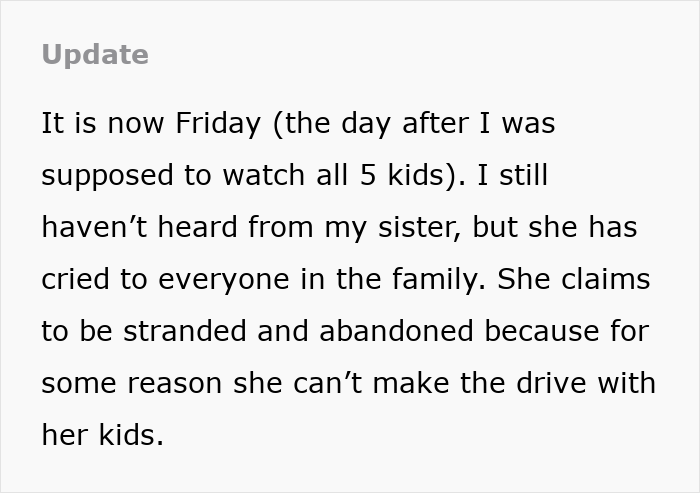Click the word "drive" near the end
Viewport: 700px width, 493px height.
click(x=551, y=383)
